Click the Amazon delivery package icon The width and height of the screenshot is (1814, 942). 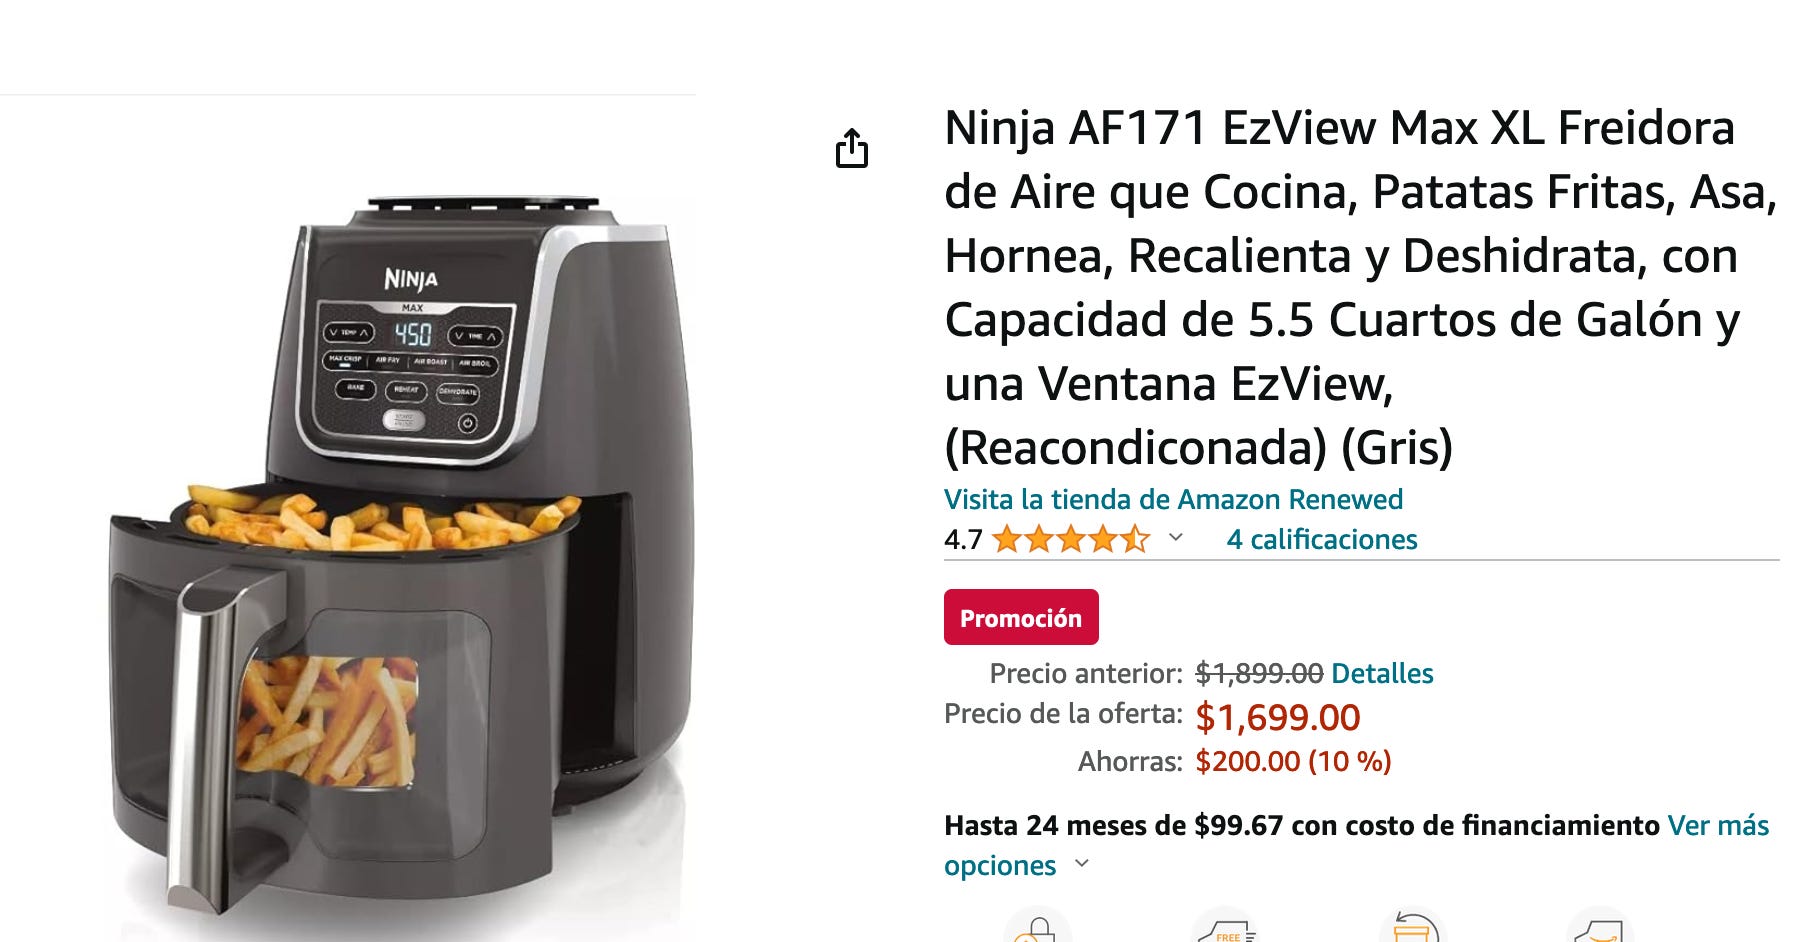(x=1600, y=925)
